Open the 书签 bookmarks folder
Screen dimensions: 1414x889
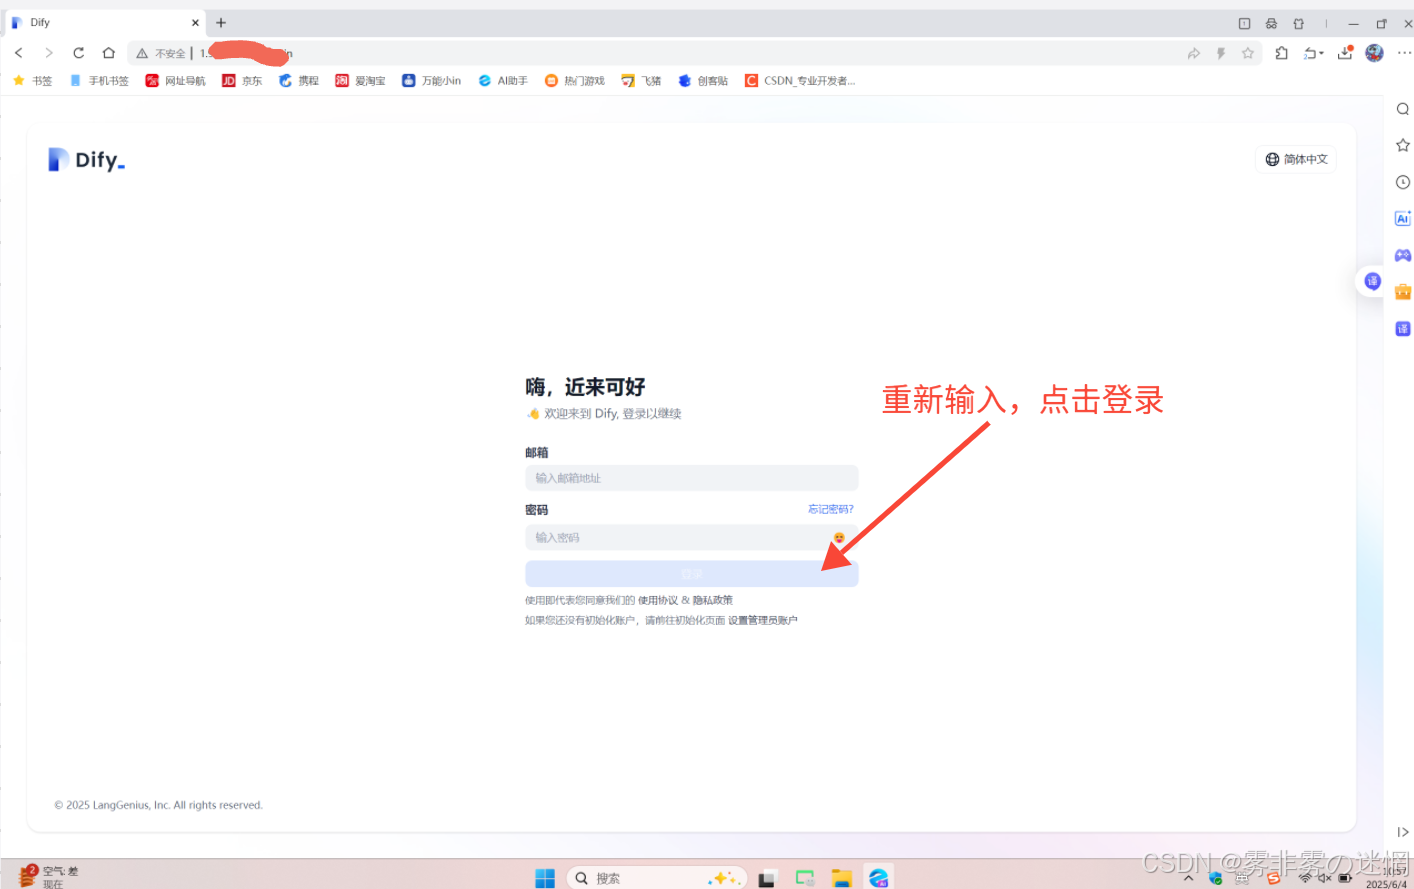[x=32, y=81]
